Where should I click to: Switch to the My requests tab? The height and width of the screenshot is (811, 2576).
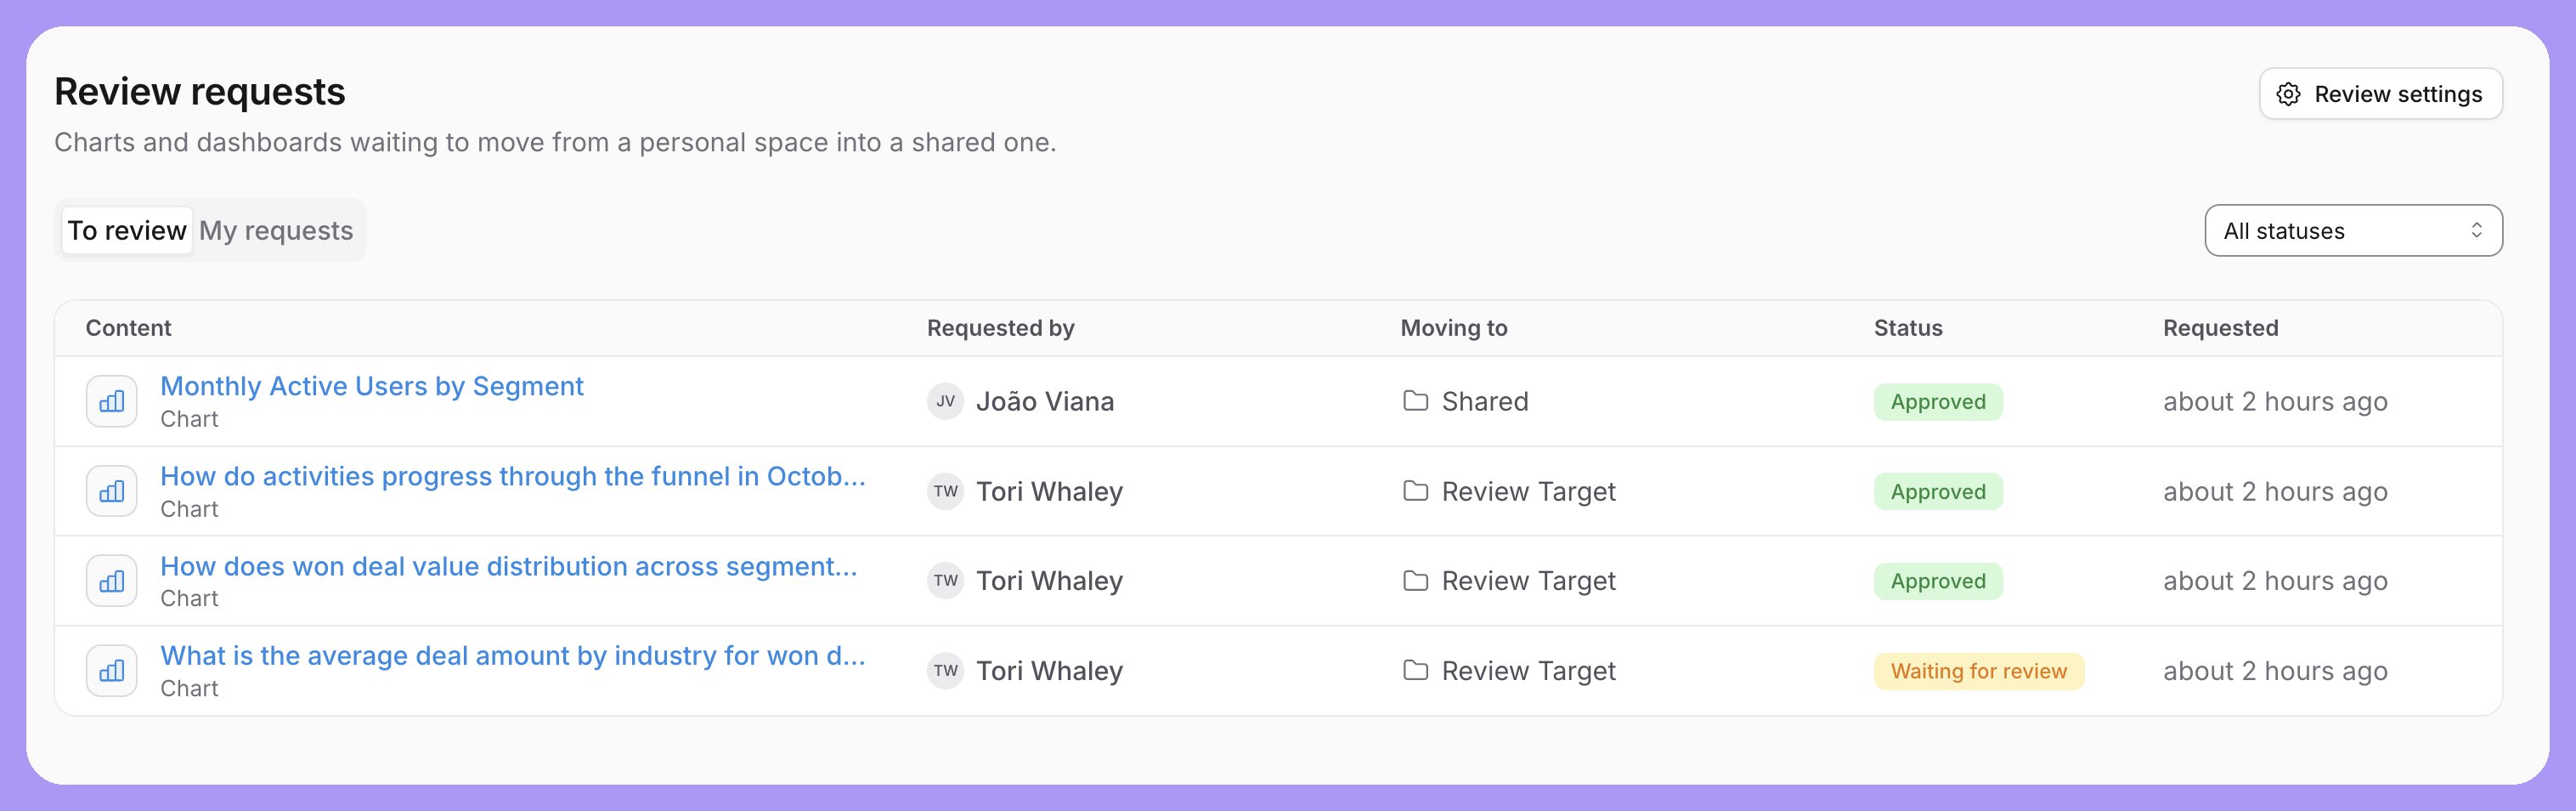point(276,231)
